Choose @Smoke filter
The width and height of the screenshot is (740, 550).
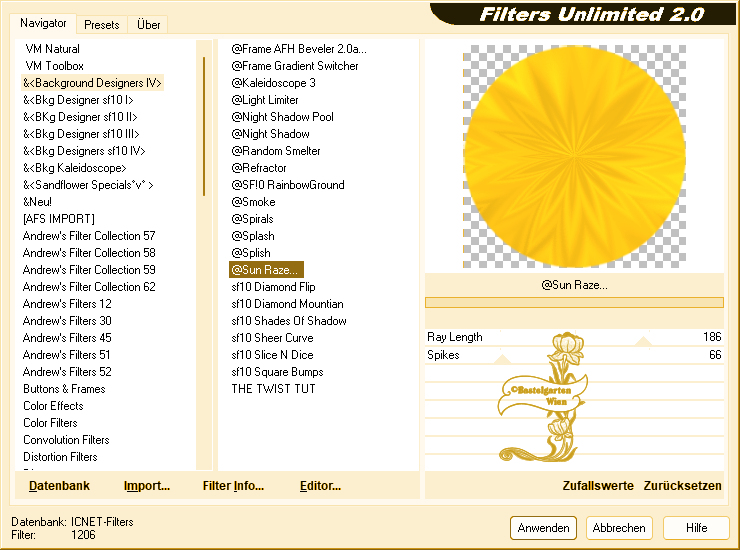(x=253, y=202)
